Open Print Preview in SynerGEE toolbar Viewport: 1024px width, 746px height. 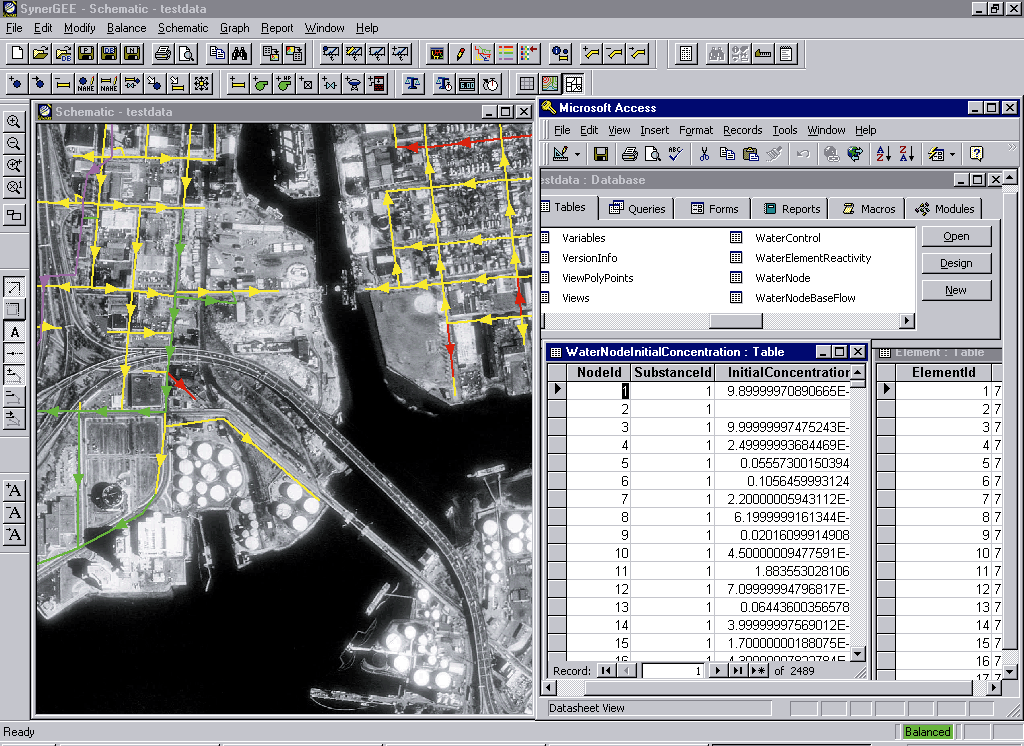point(187,54)
